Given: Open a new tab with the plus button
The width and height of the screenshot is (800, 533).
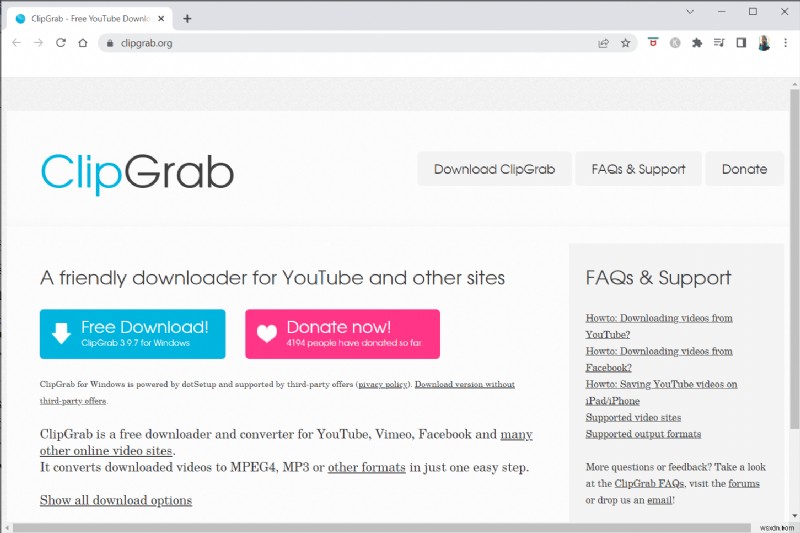Looking at the screenshot, I should click(187, 18).
